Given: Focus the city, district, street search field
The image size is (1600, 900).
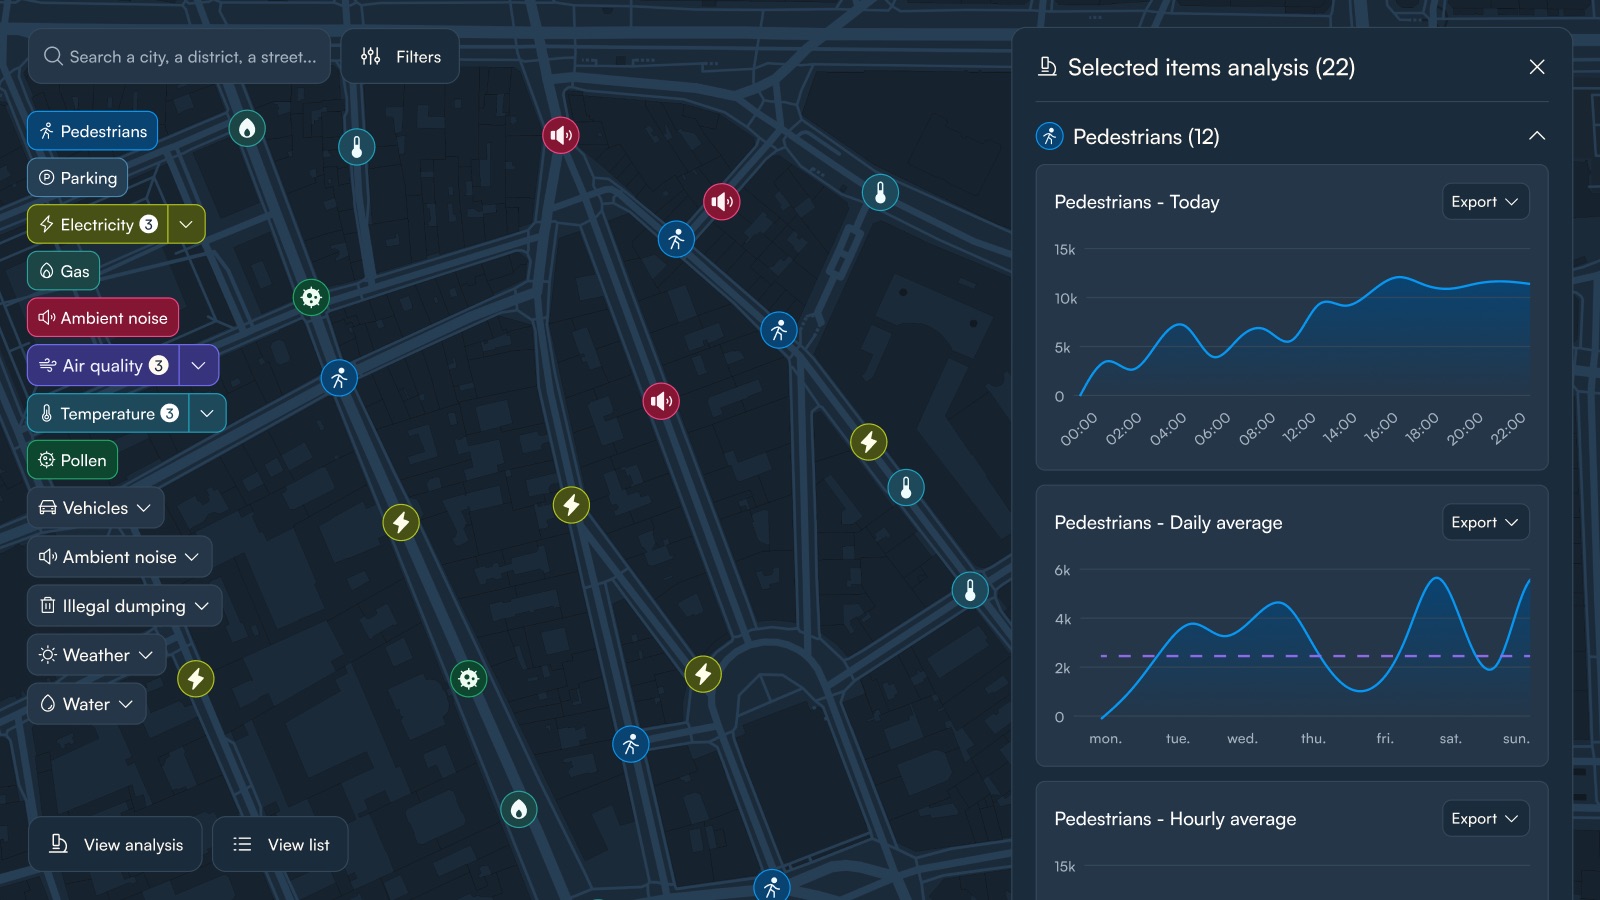Looking at the screenshot, I should click(x=180, y=57).
